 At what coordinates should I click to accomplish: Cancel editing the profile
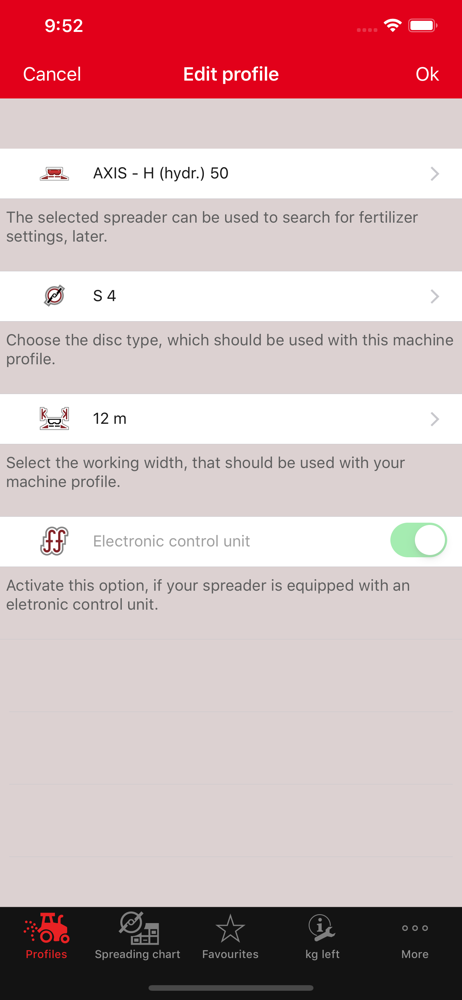coord(52,75)
